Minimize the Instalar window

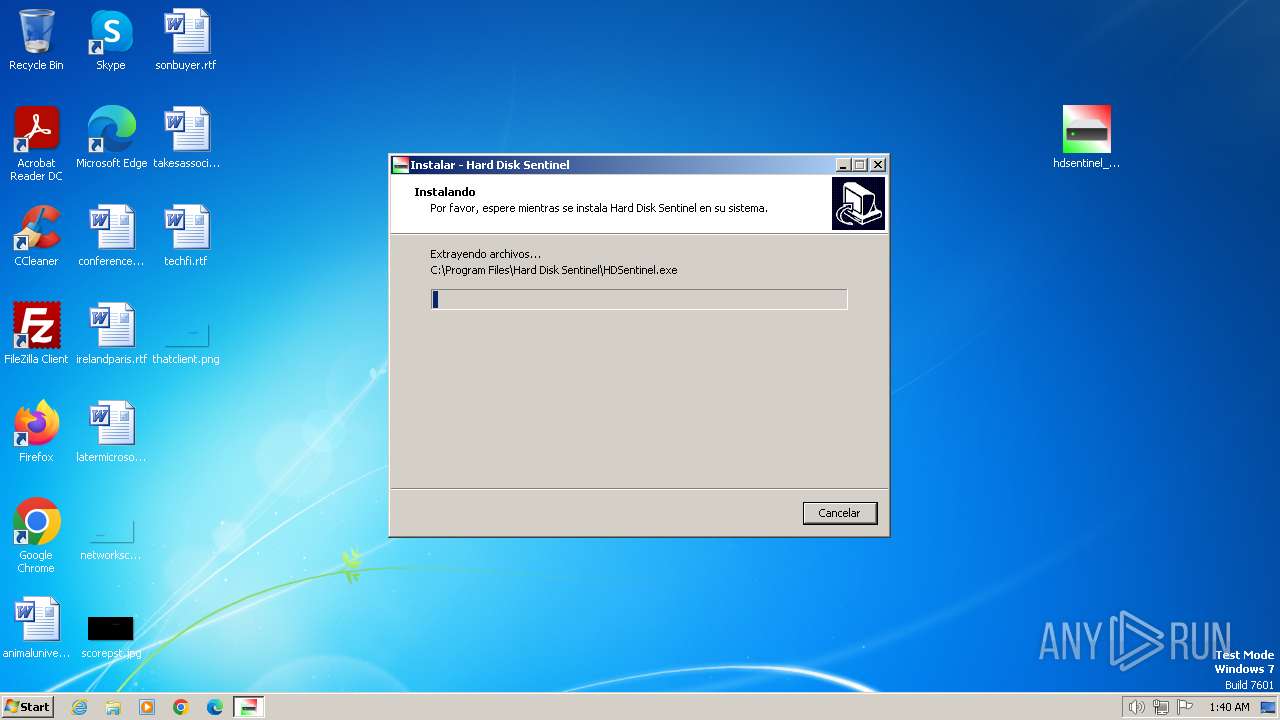pos(843,165)
